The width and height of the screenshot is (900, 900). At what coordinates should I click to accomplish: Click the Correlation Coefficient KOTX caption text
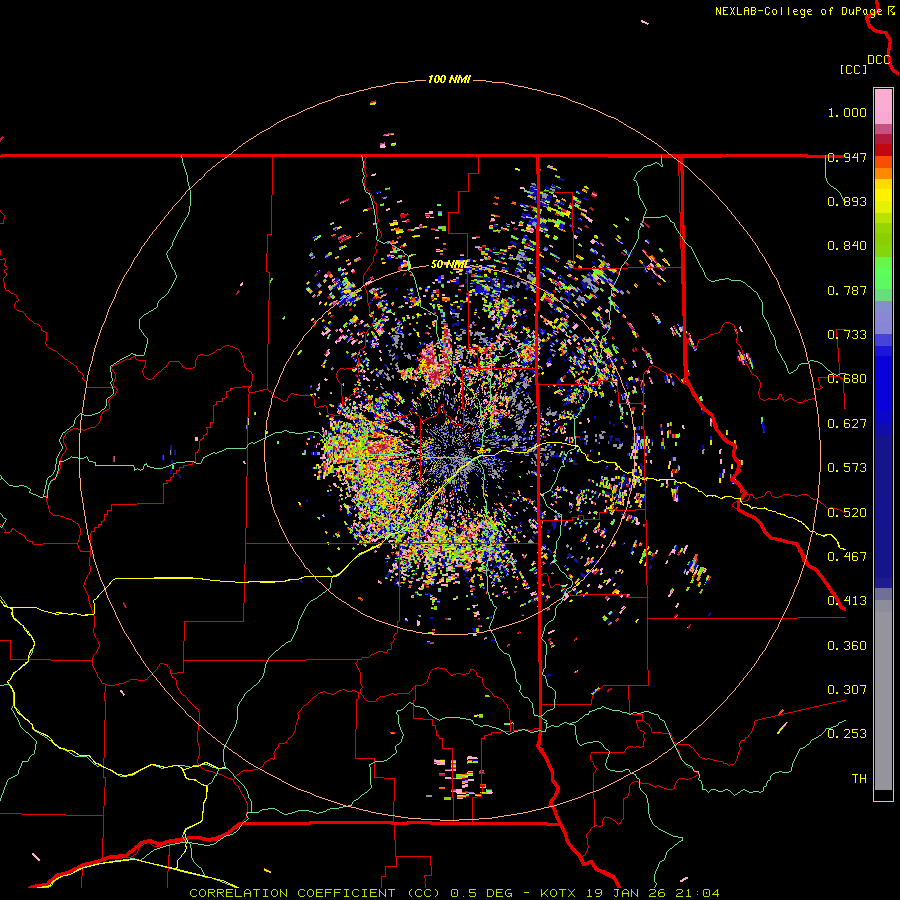454,893
